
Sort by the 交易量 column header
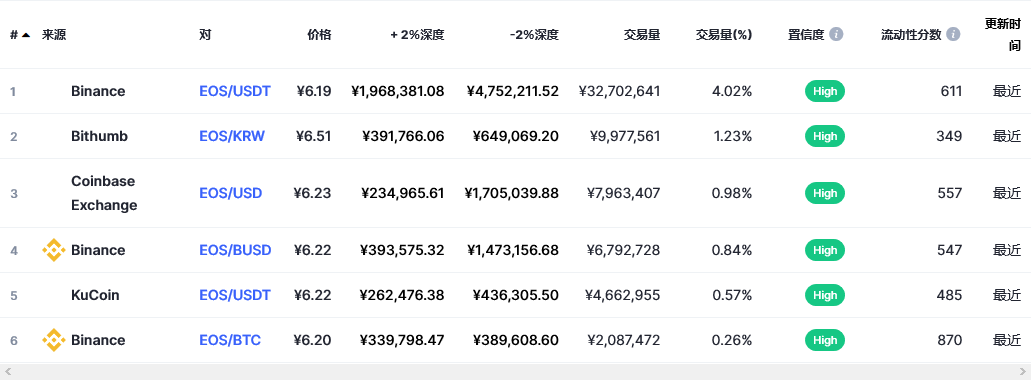642,35
